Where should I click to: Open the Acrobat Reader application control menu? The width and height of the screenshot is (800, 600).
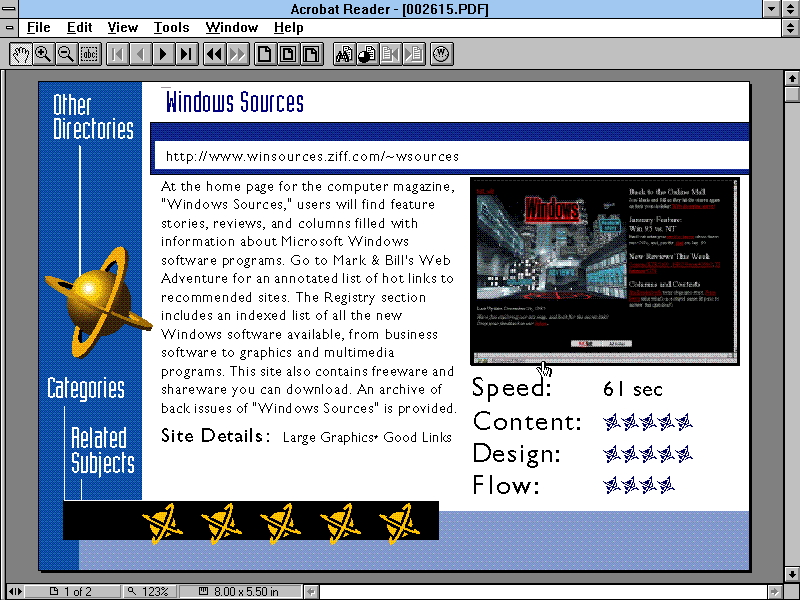(x=9, y=9)
